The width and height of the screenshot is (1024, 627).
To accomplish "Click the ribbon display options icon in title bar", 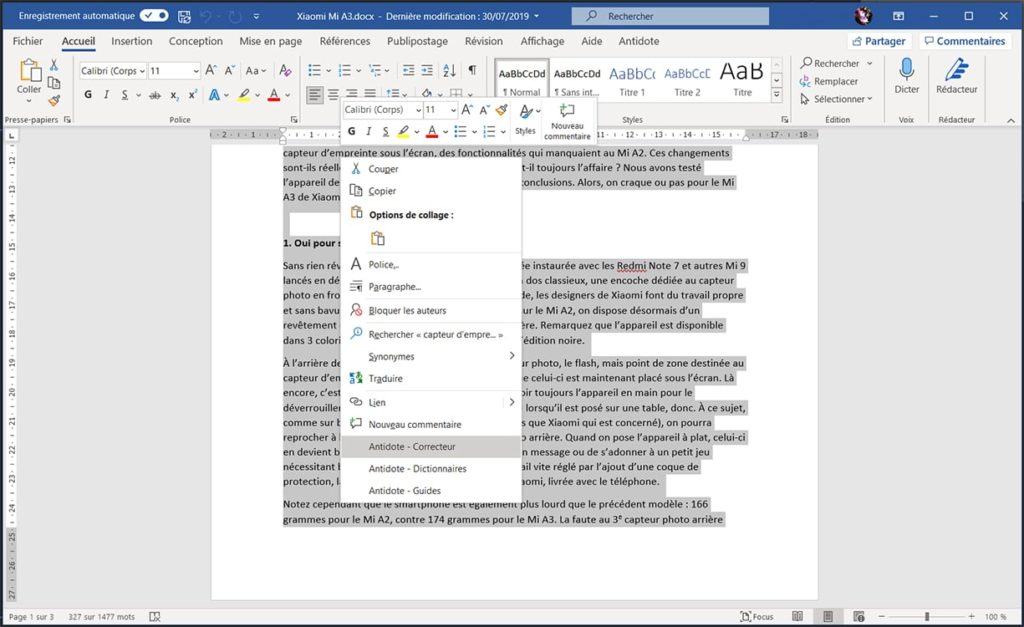I will pyautogui.click(x=899, y=16).
